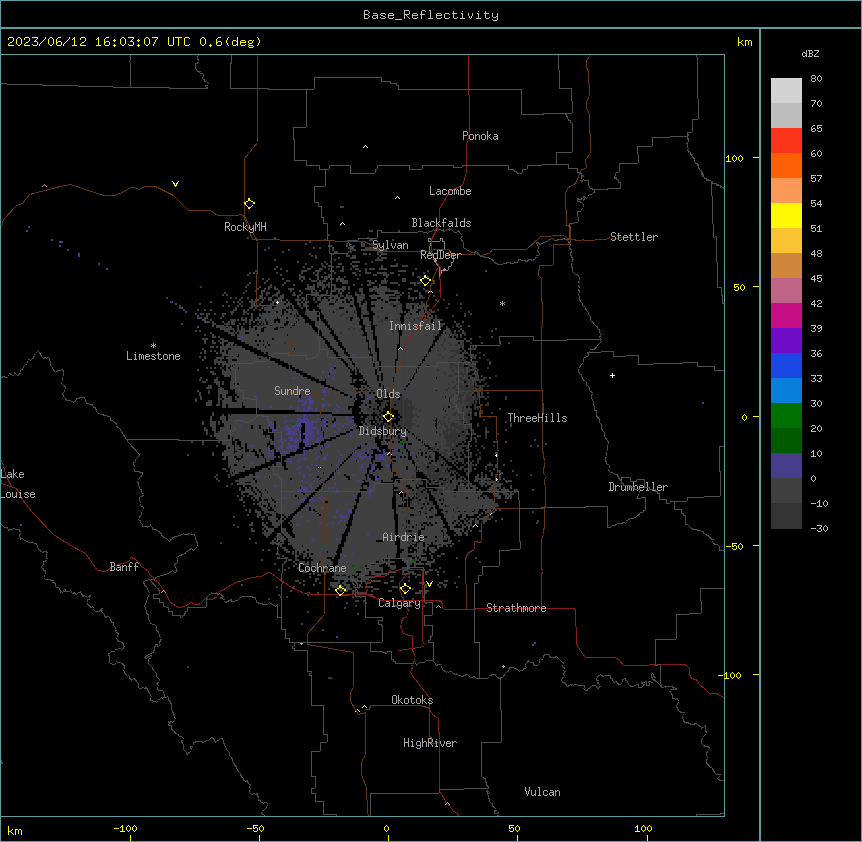Image resolution: width=862 pixels, height=842 pixels.
Task: Pick the yellow 51–54 dBZ legend swatch
Action: (786, 215)
